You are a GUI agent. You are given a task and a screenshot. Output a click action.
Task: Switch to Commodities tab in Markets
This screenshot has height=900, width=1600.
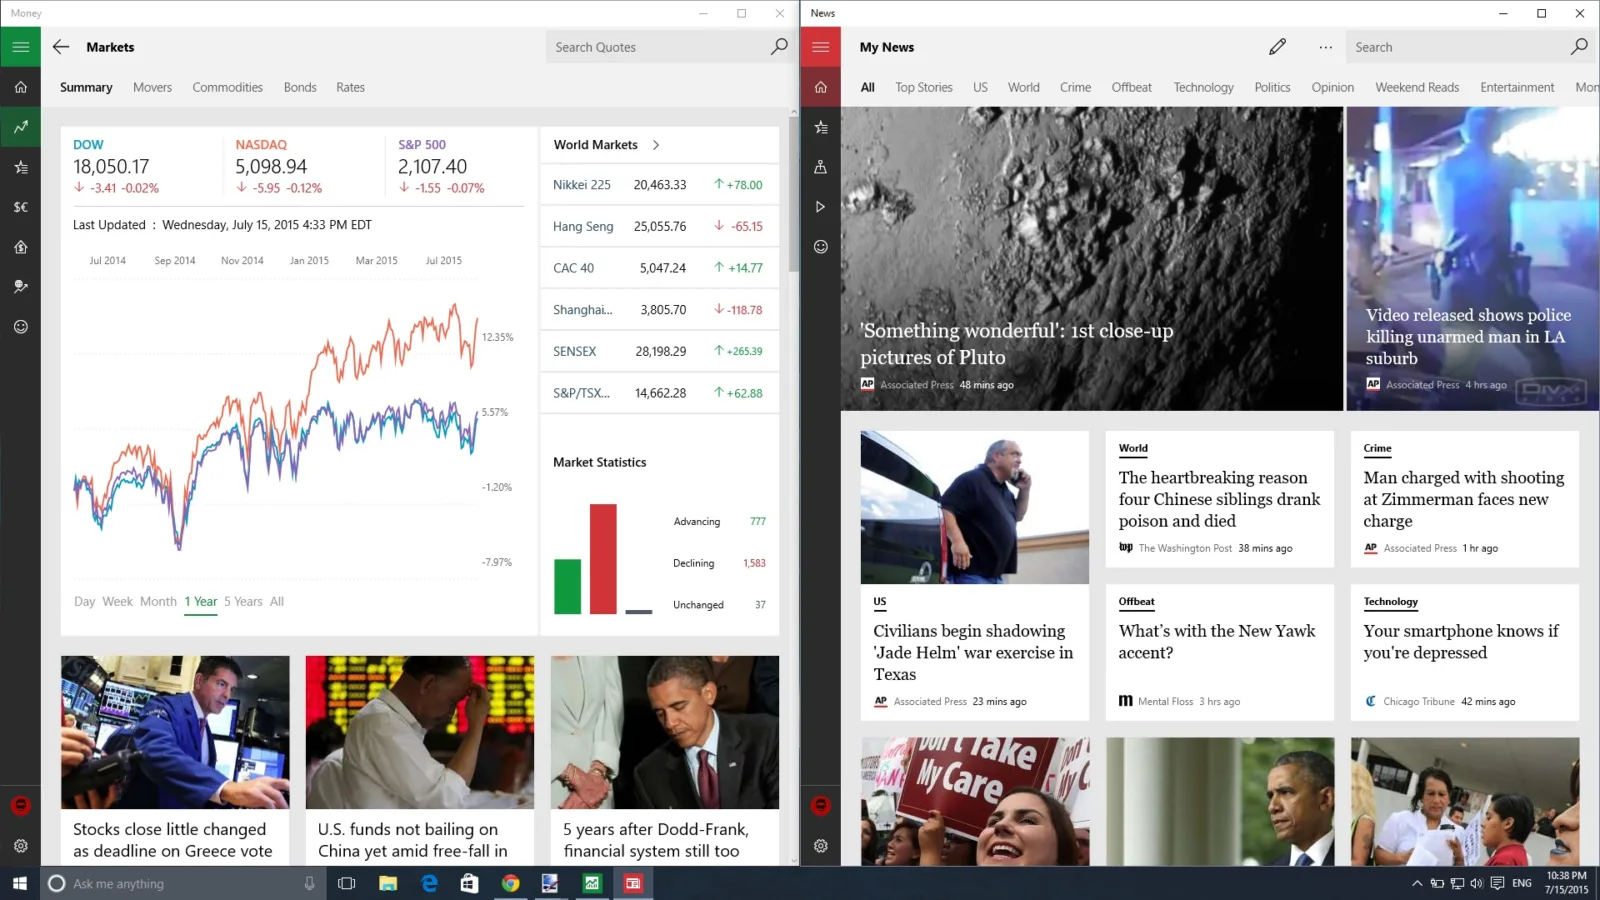tap(227, 87)
